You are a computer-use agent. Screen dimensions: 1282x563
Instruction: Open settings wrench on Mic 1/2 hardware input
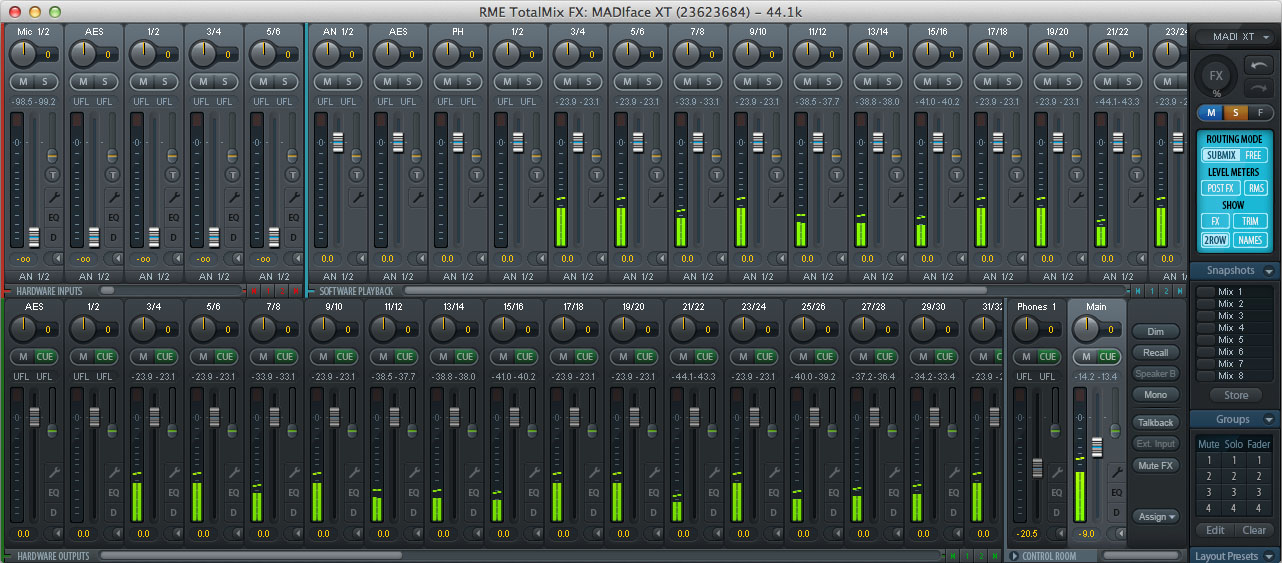tap(53, 197)
